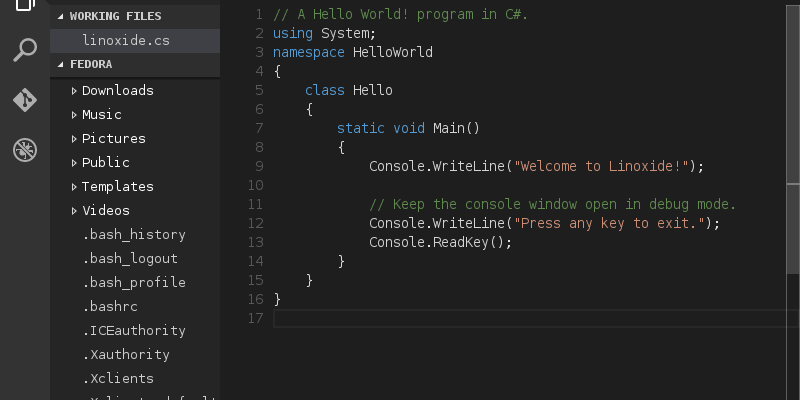
Task: Expand the Public folder arrow
Action: point(74,163)
